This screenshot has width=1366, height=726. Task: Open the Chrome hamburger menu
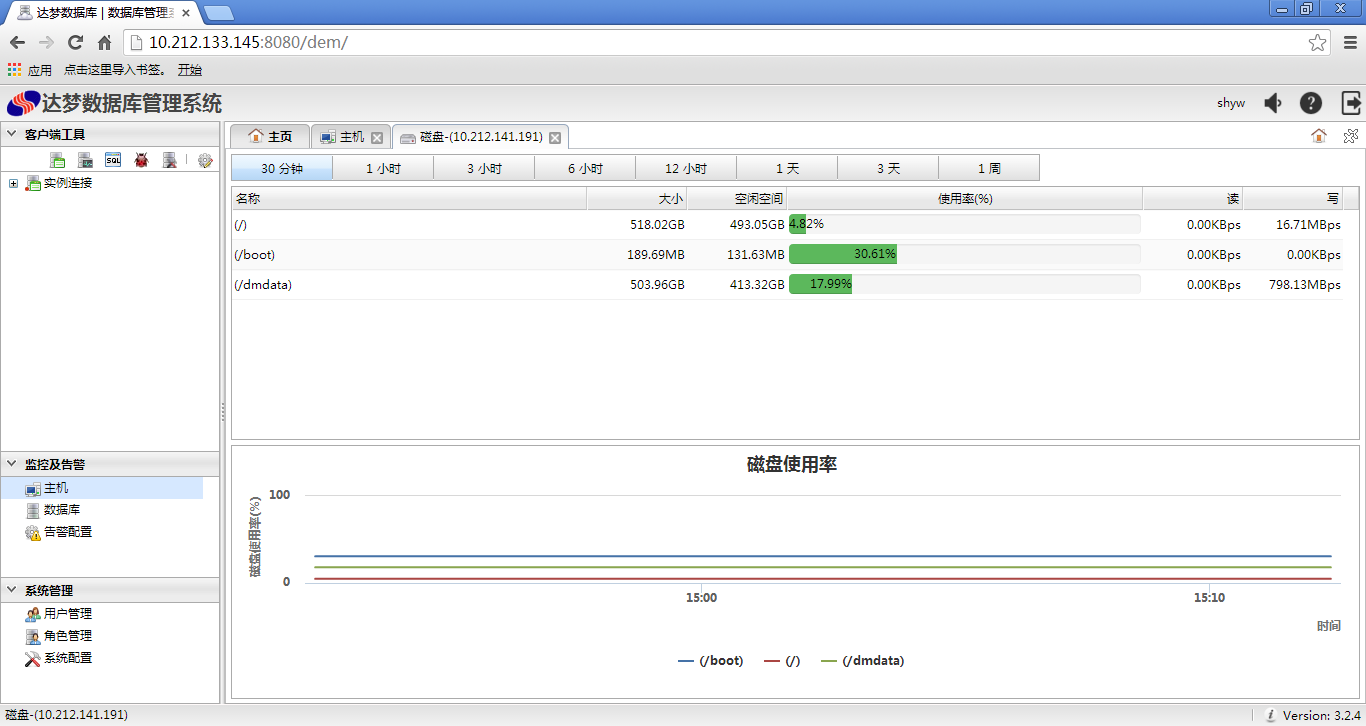(1350, 42)
